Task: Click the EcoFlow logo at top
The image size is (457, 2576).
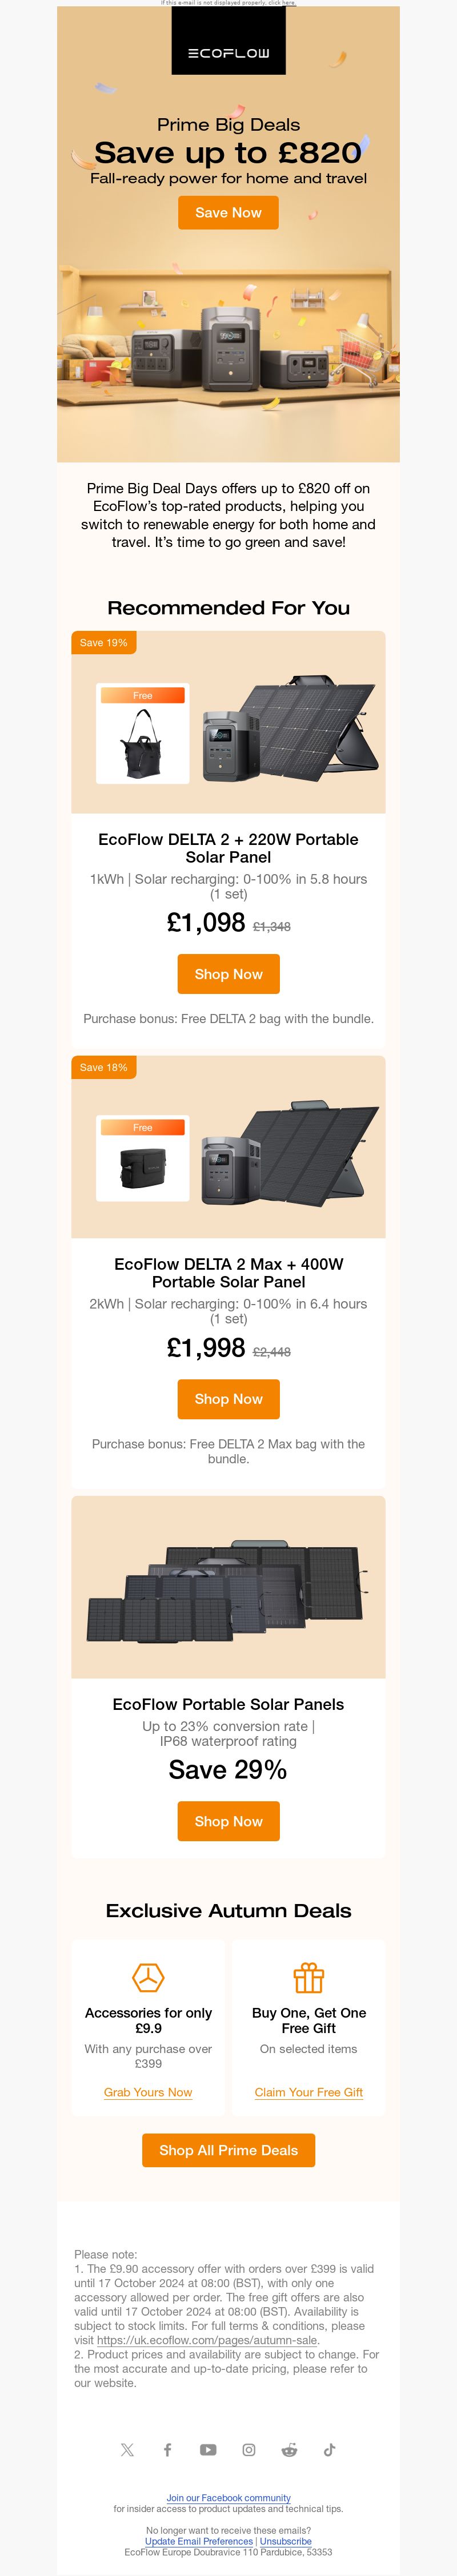Action: pyautogui.click(x=228, y=53)
